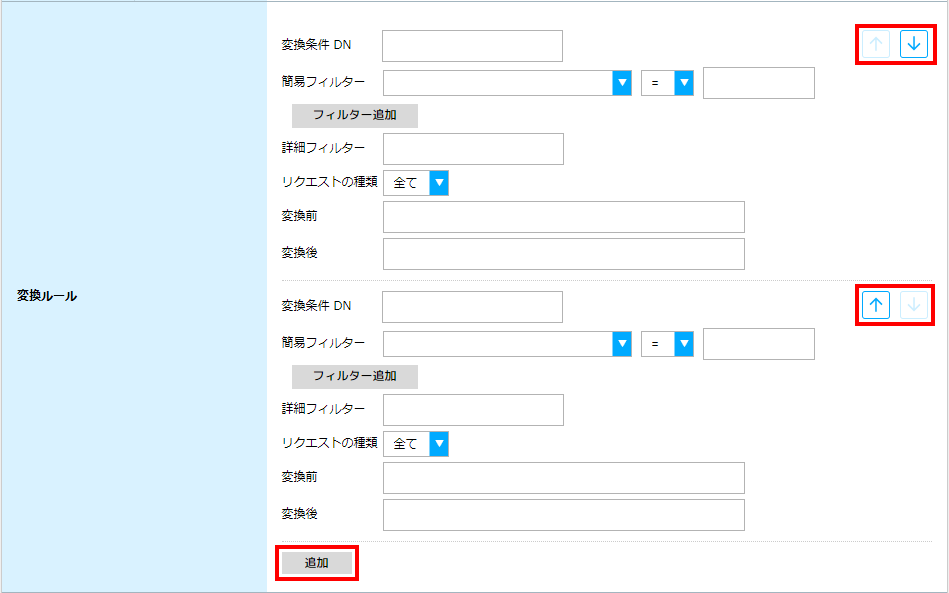The height and width of the screenshot is (593, 949).
Task: Open second rule's 簡易フィルター attribute dropdown
Action: (507, 344)
